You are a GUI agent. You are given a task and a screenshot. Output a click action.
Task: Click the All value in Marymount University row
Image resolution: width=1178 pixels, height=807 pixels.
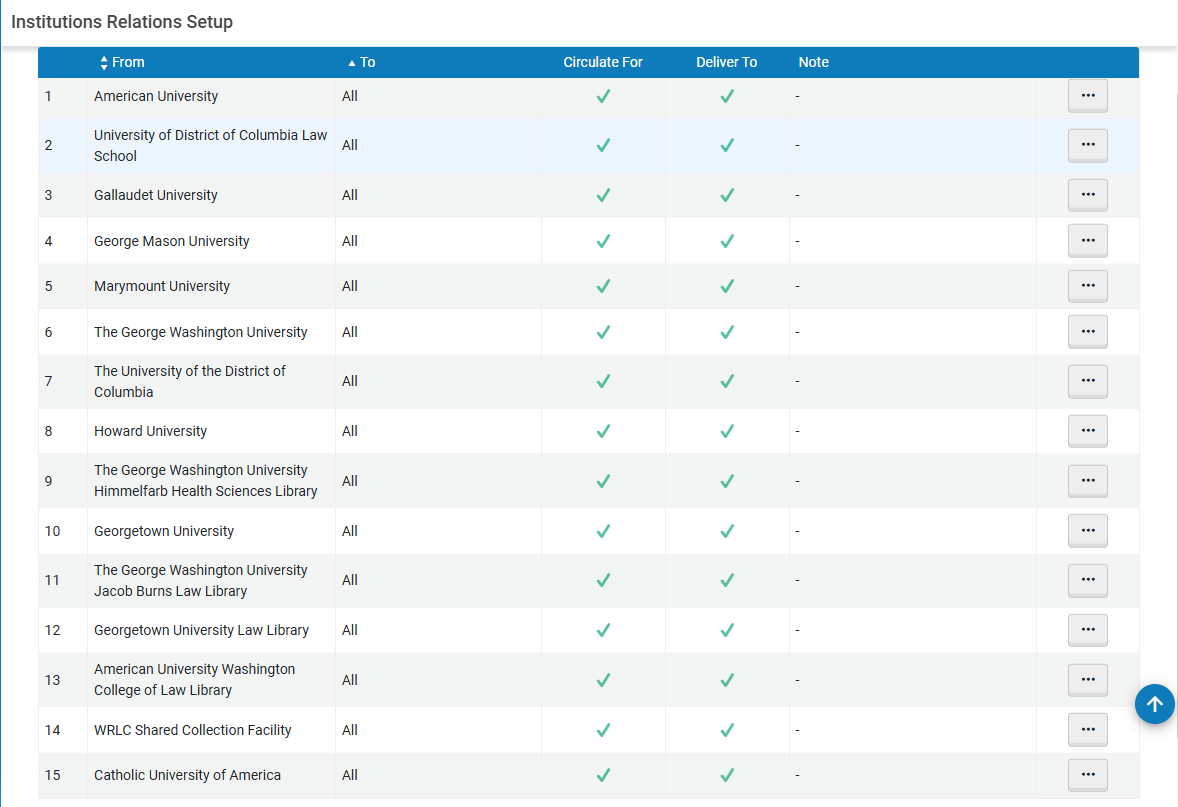pos(349,286)
